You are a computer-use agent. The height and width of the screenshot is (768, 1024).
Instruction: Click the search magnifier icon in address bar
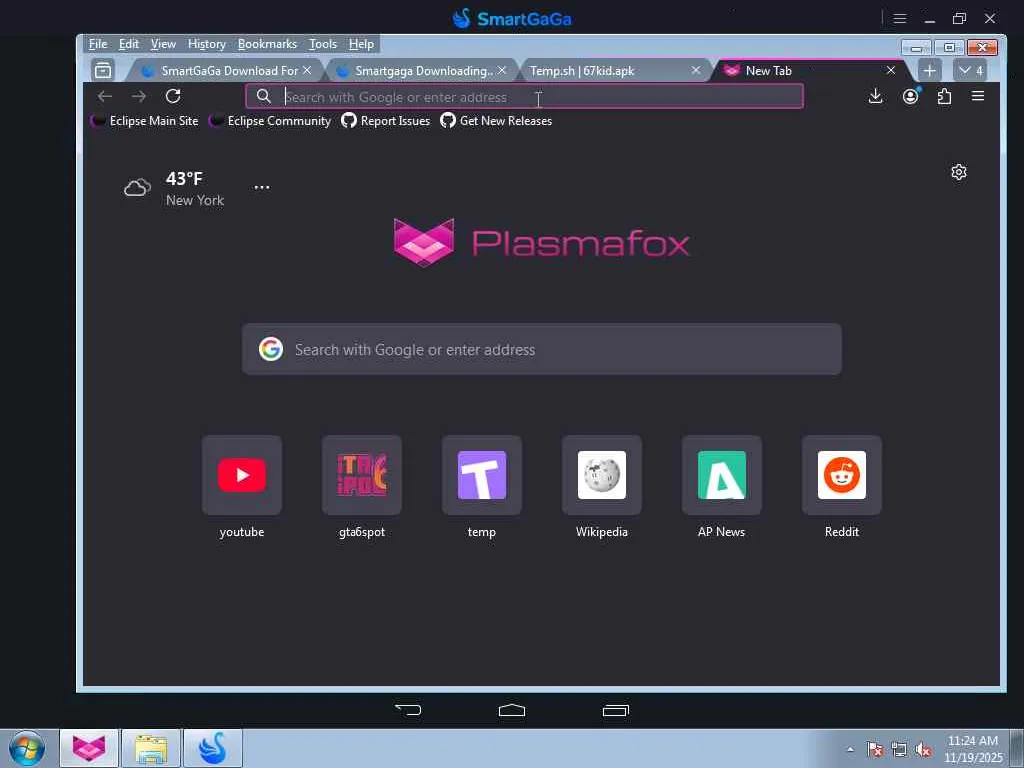(264, 97)
